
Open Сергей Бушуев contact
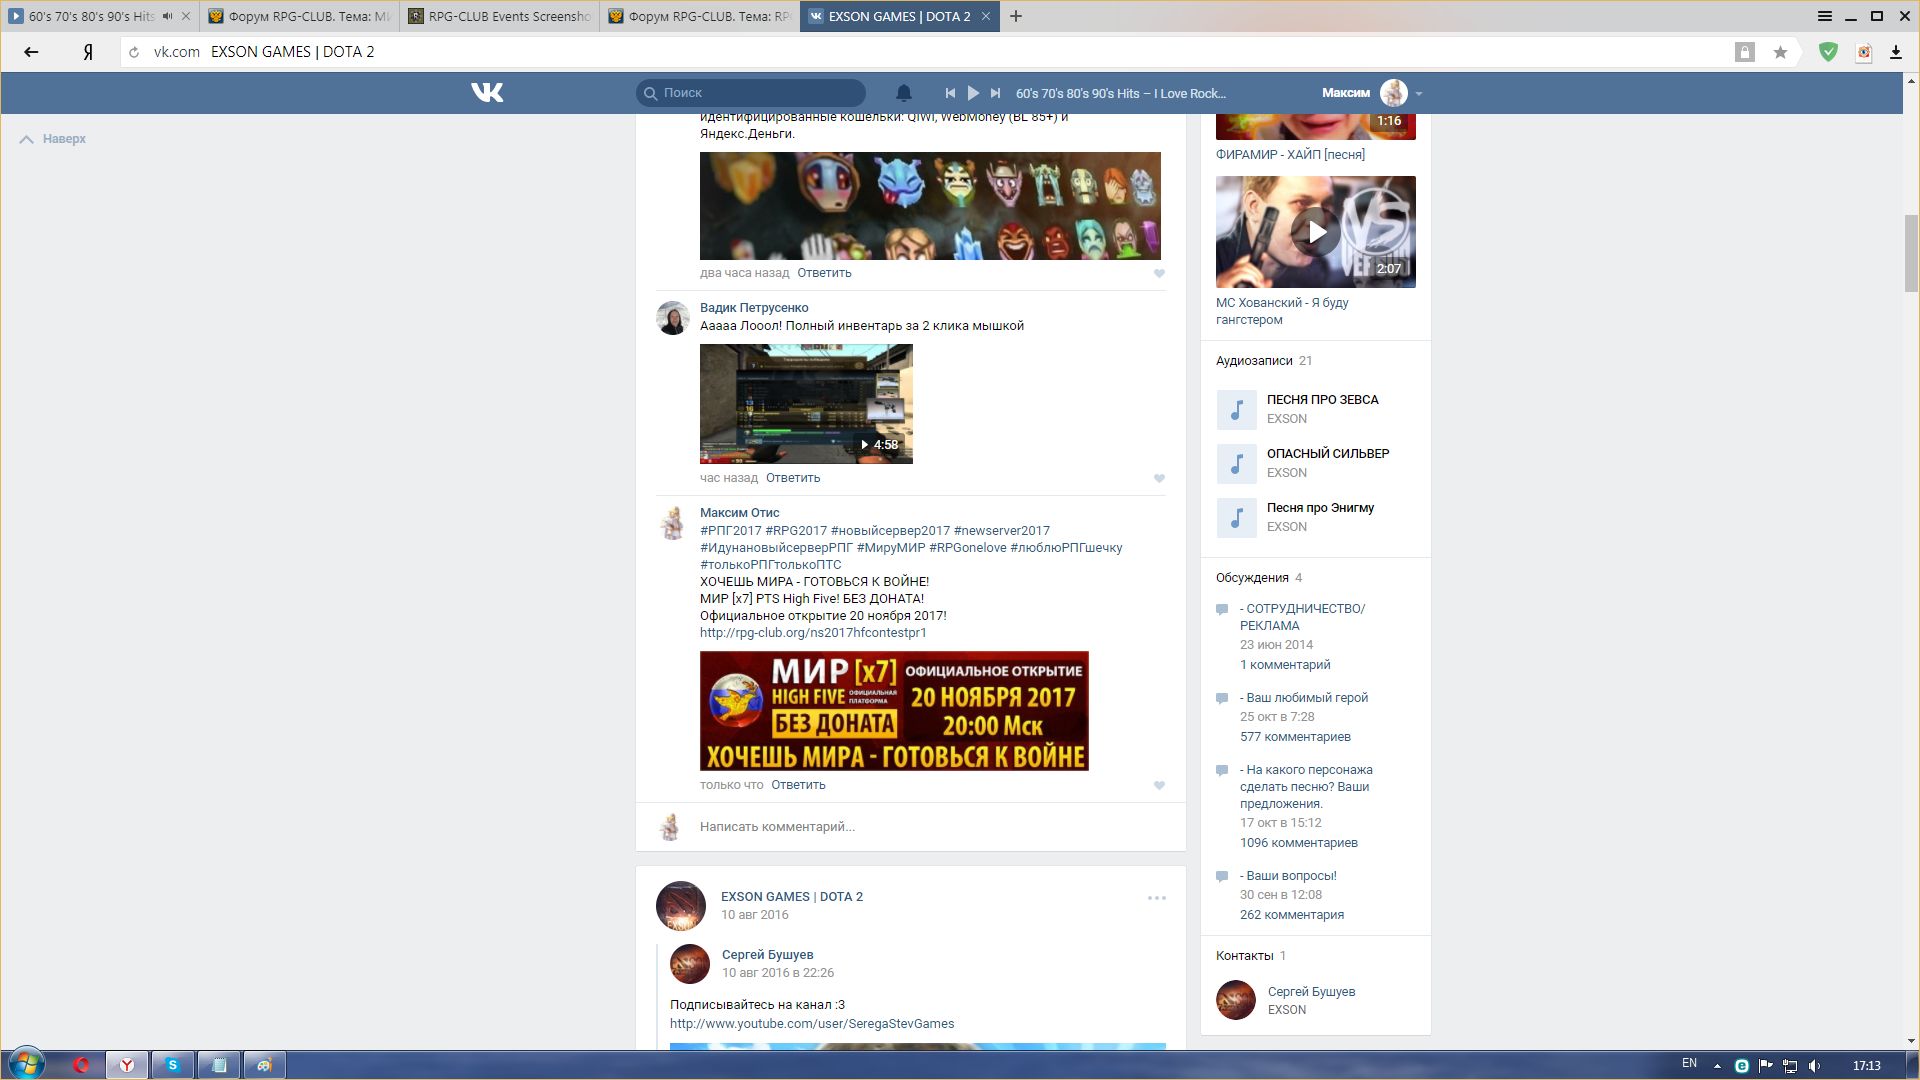pos(1311,992)
